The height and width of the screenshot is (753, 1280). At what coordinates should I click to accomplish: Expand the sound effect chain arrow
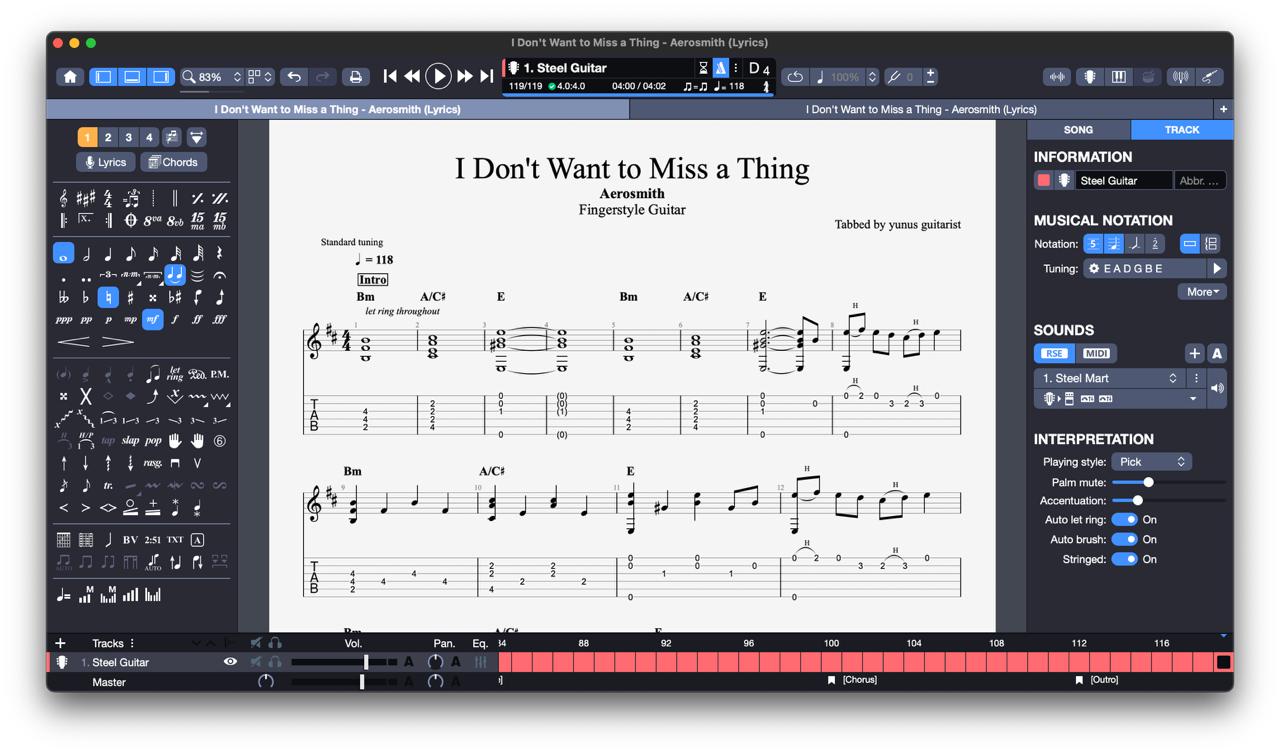point(1193,399)
